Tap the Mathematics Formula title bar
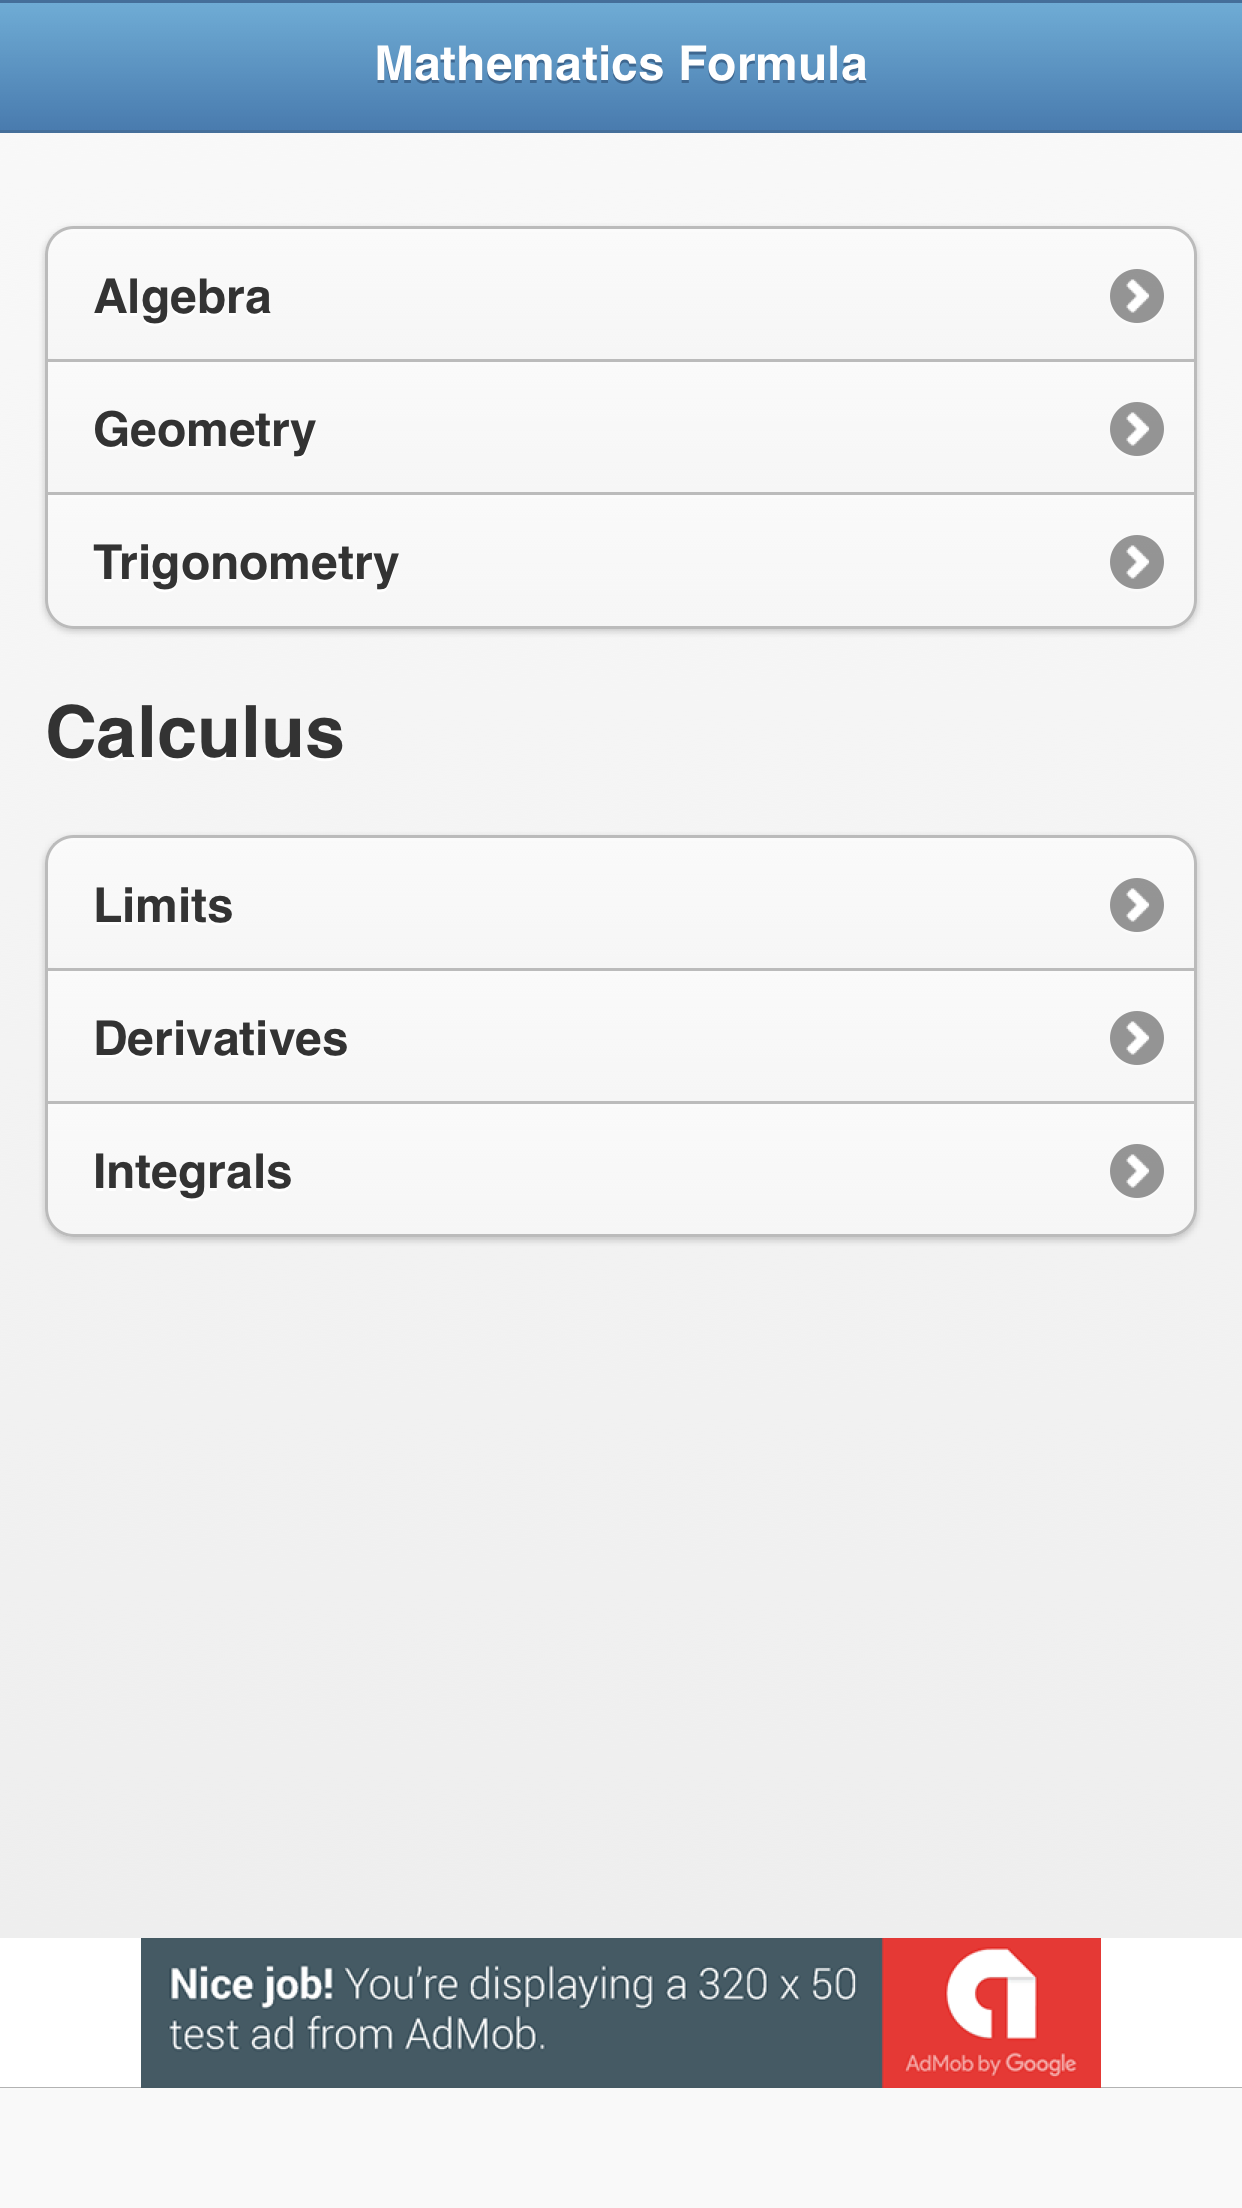This screenshot has height=2208, width=1242. [621, 65]
